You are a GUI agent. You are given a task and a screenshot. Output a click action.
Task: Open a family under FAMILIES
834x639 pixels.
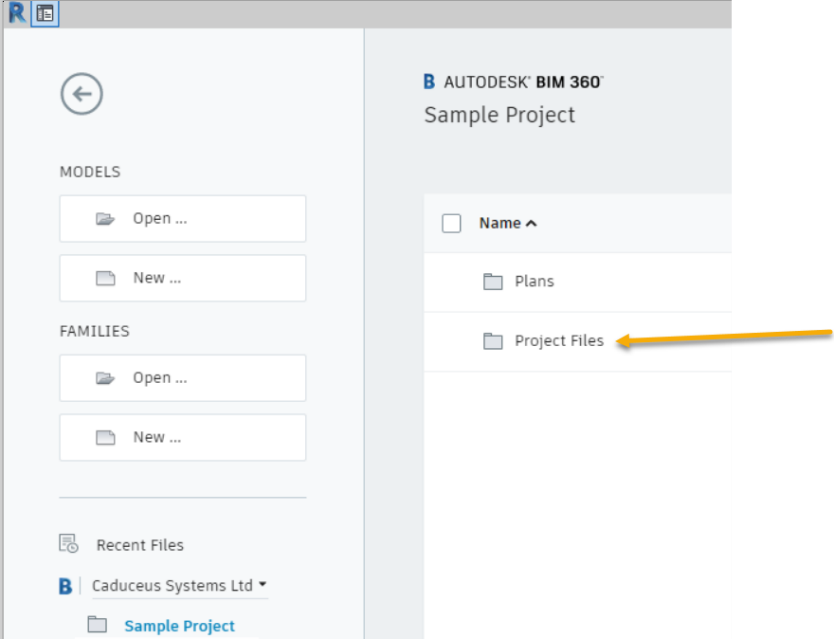pos(182,378)
